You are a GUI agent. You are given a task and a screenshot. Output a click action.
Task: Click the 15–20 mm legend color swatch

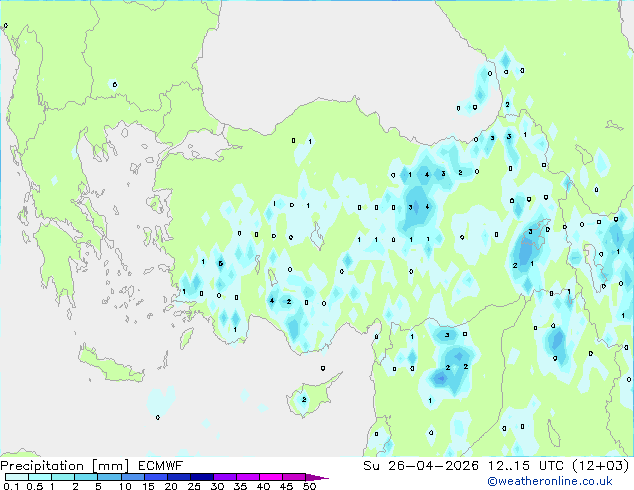pos(156,477)
